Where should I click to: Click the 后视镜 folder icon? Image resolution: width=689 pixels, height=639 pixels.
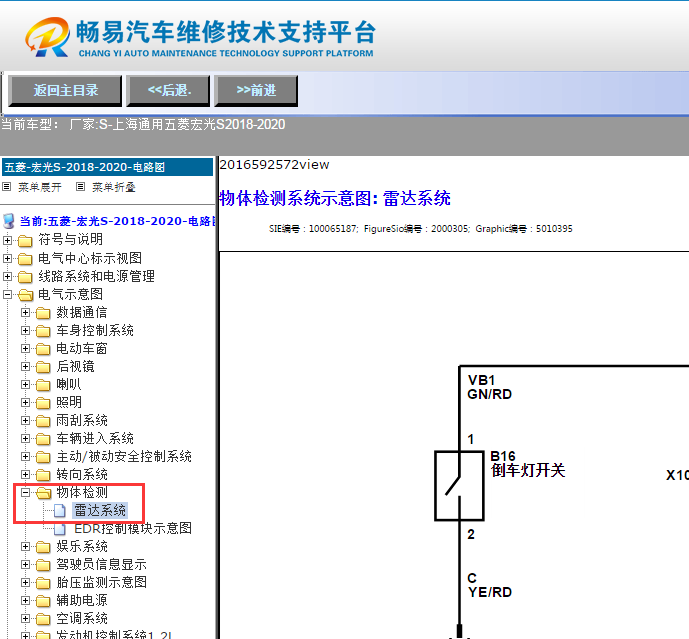tap(43, 367)
